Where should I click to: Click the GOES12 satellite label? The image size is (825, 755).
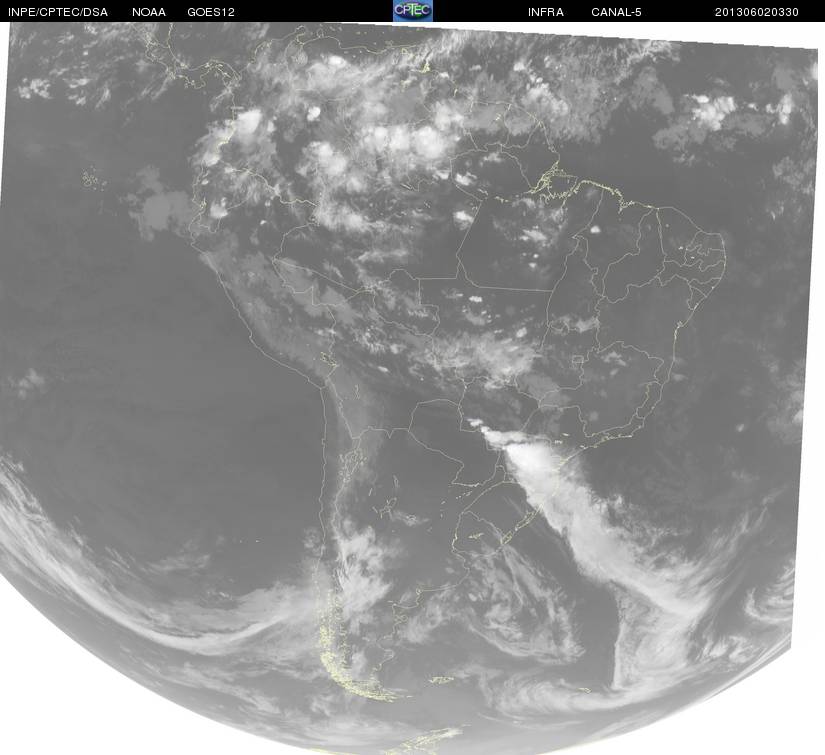click(x=211, y=12)
